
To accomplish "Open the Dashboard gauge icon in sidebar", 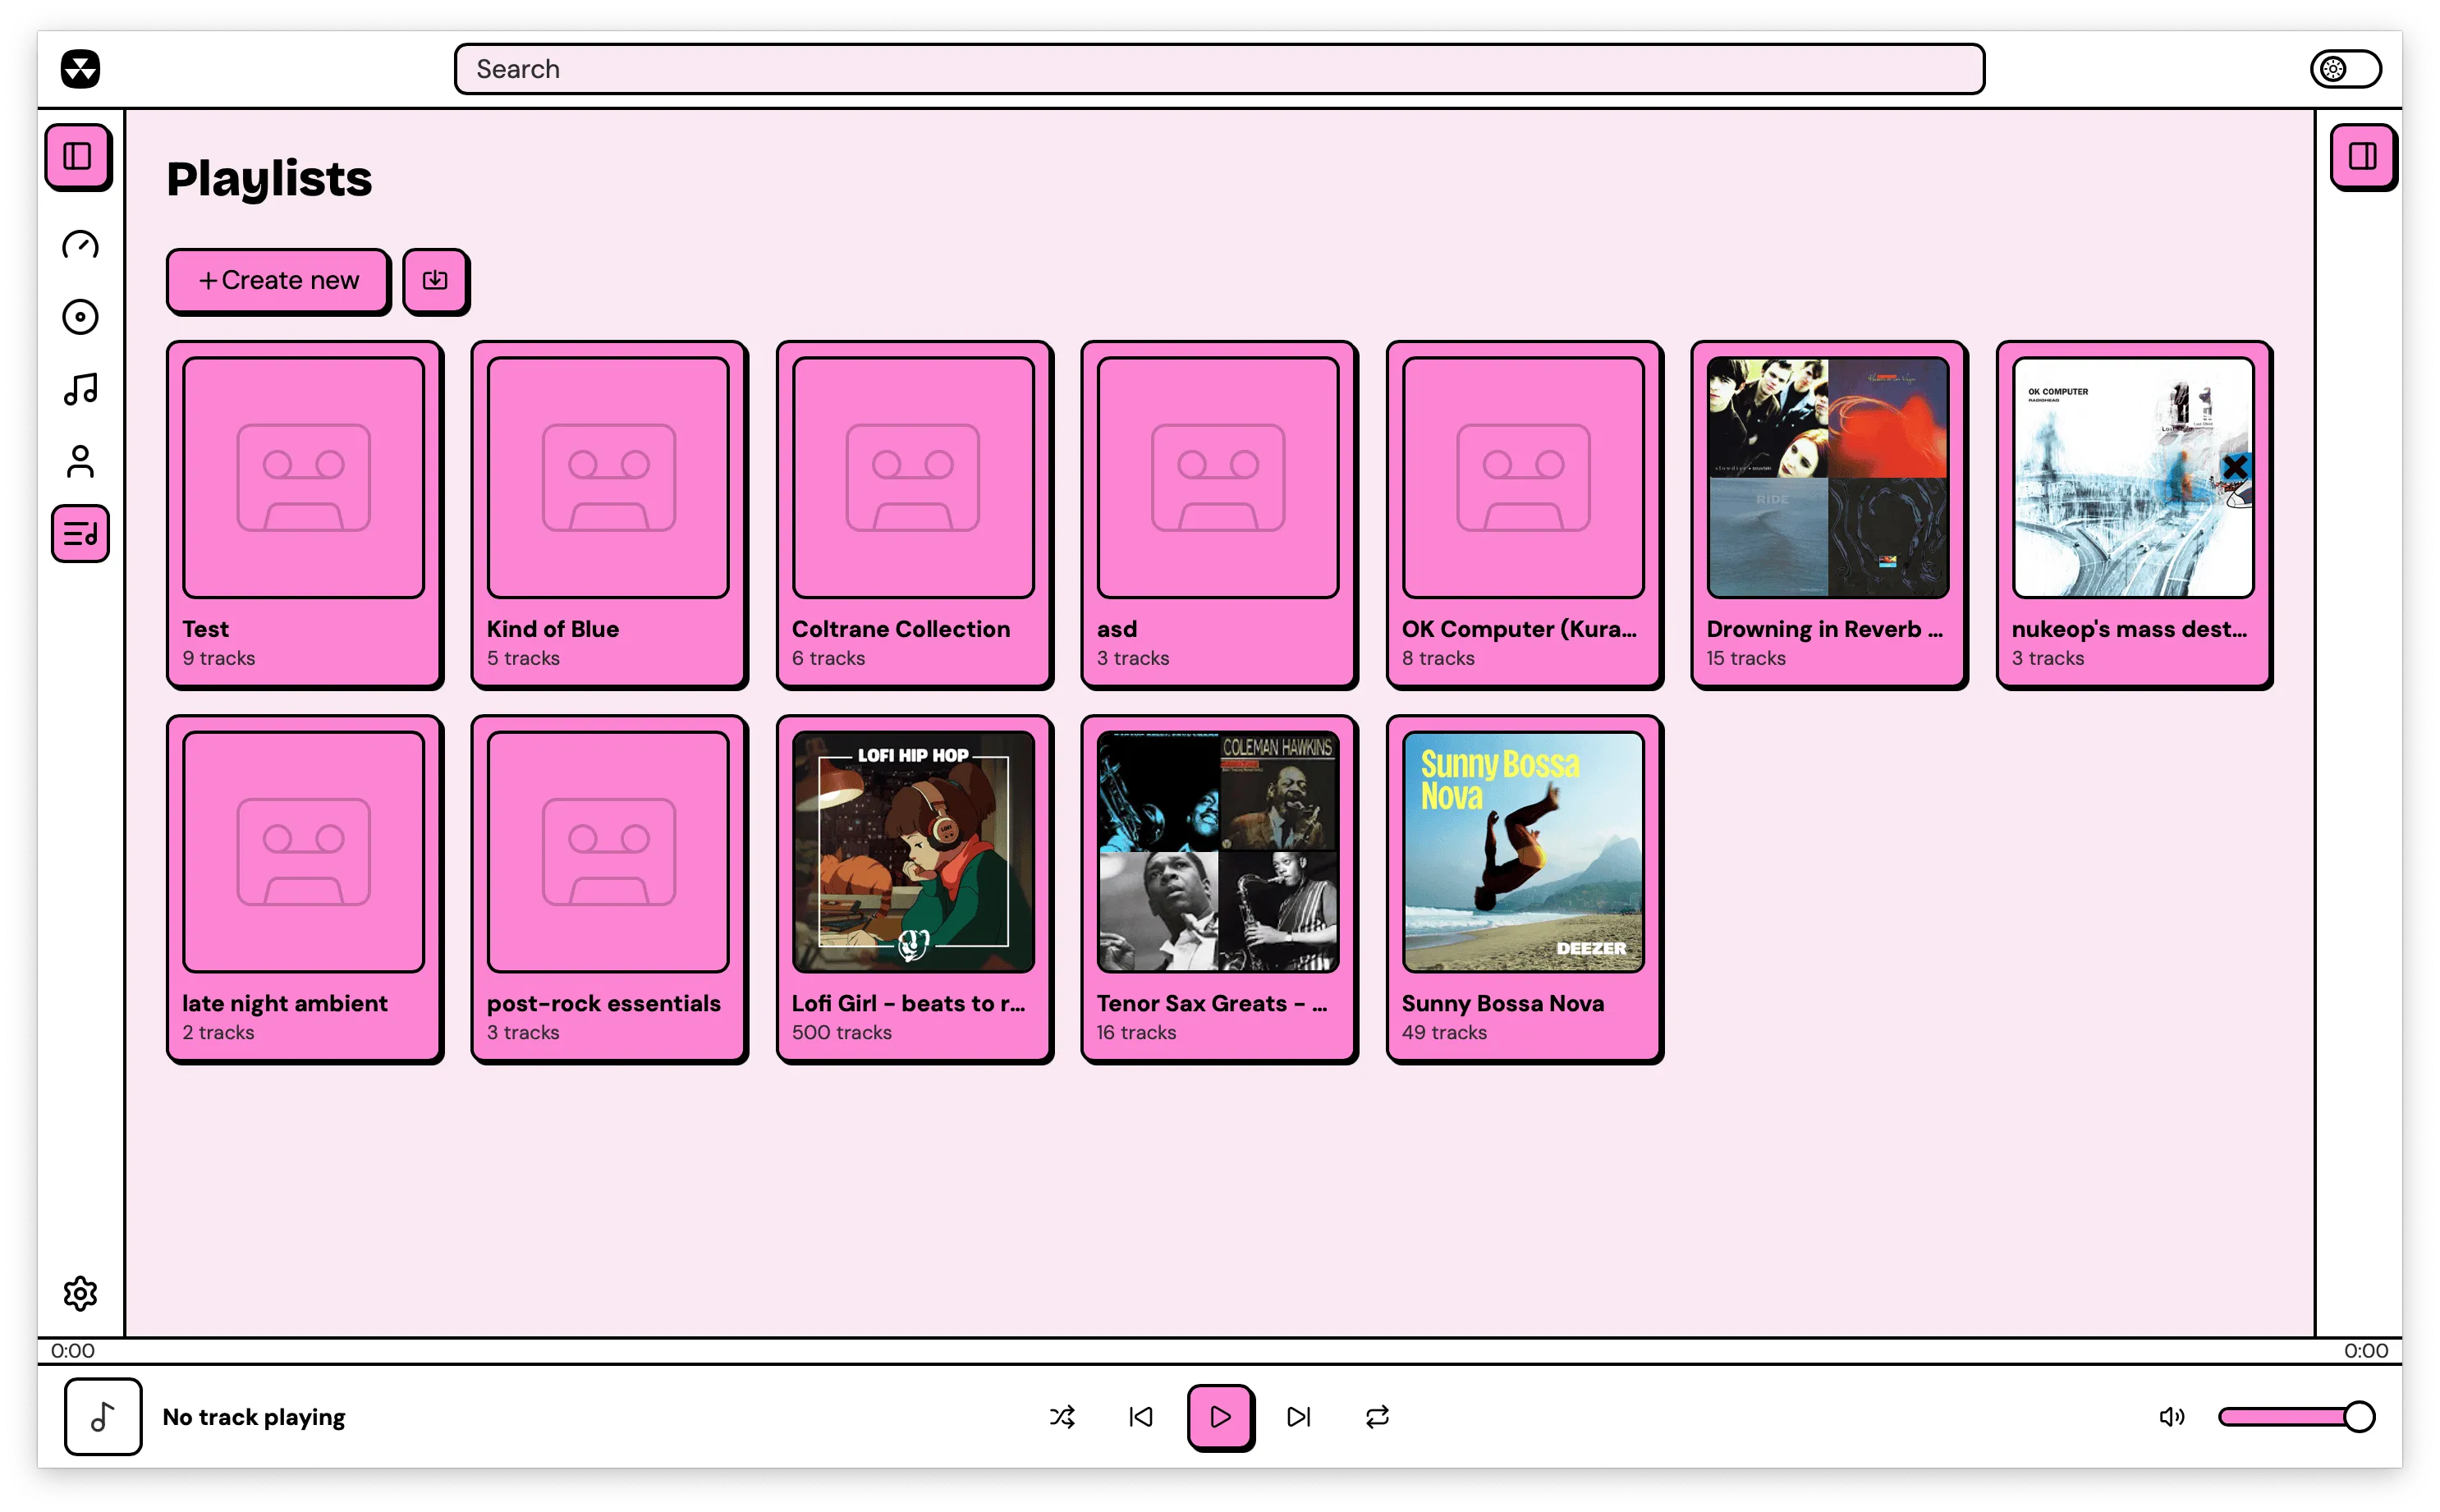I will (x=80, y=245).
